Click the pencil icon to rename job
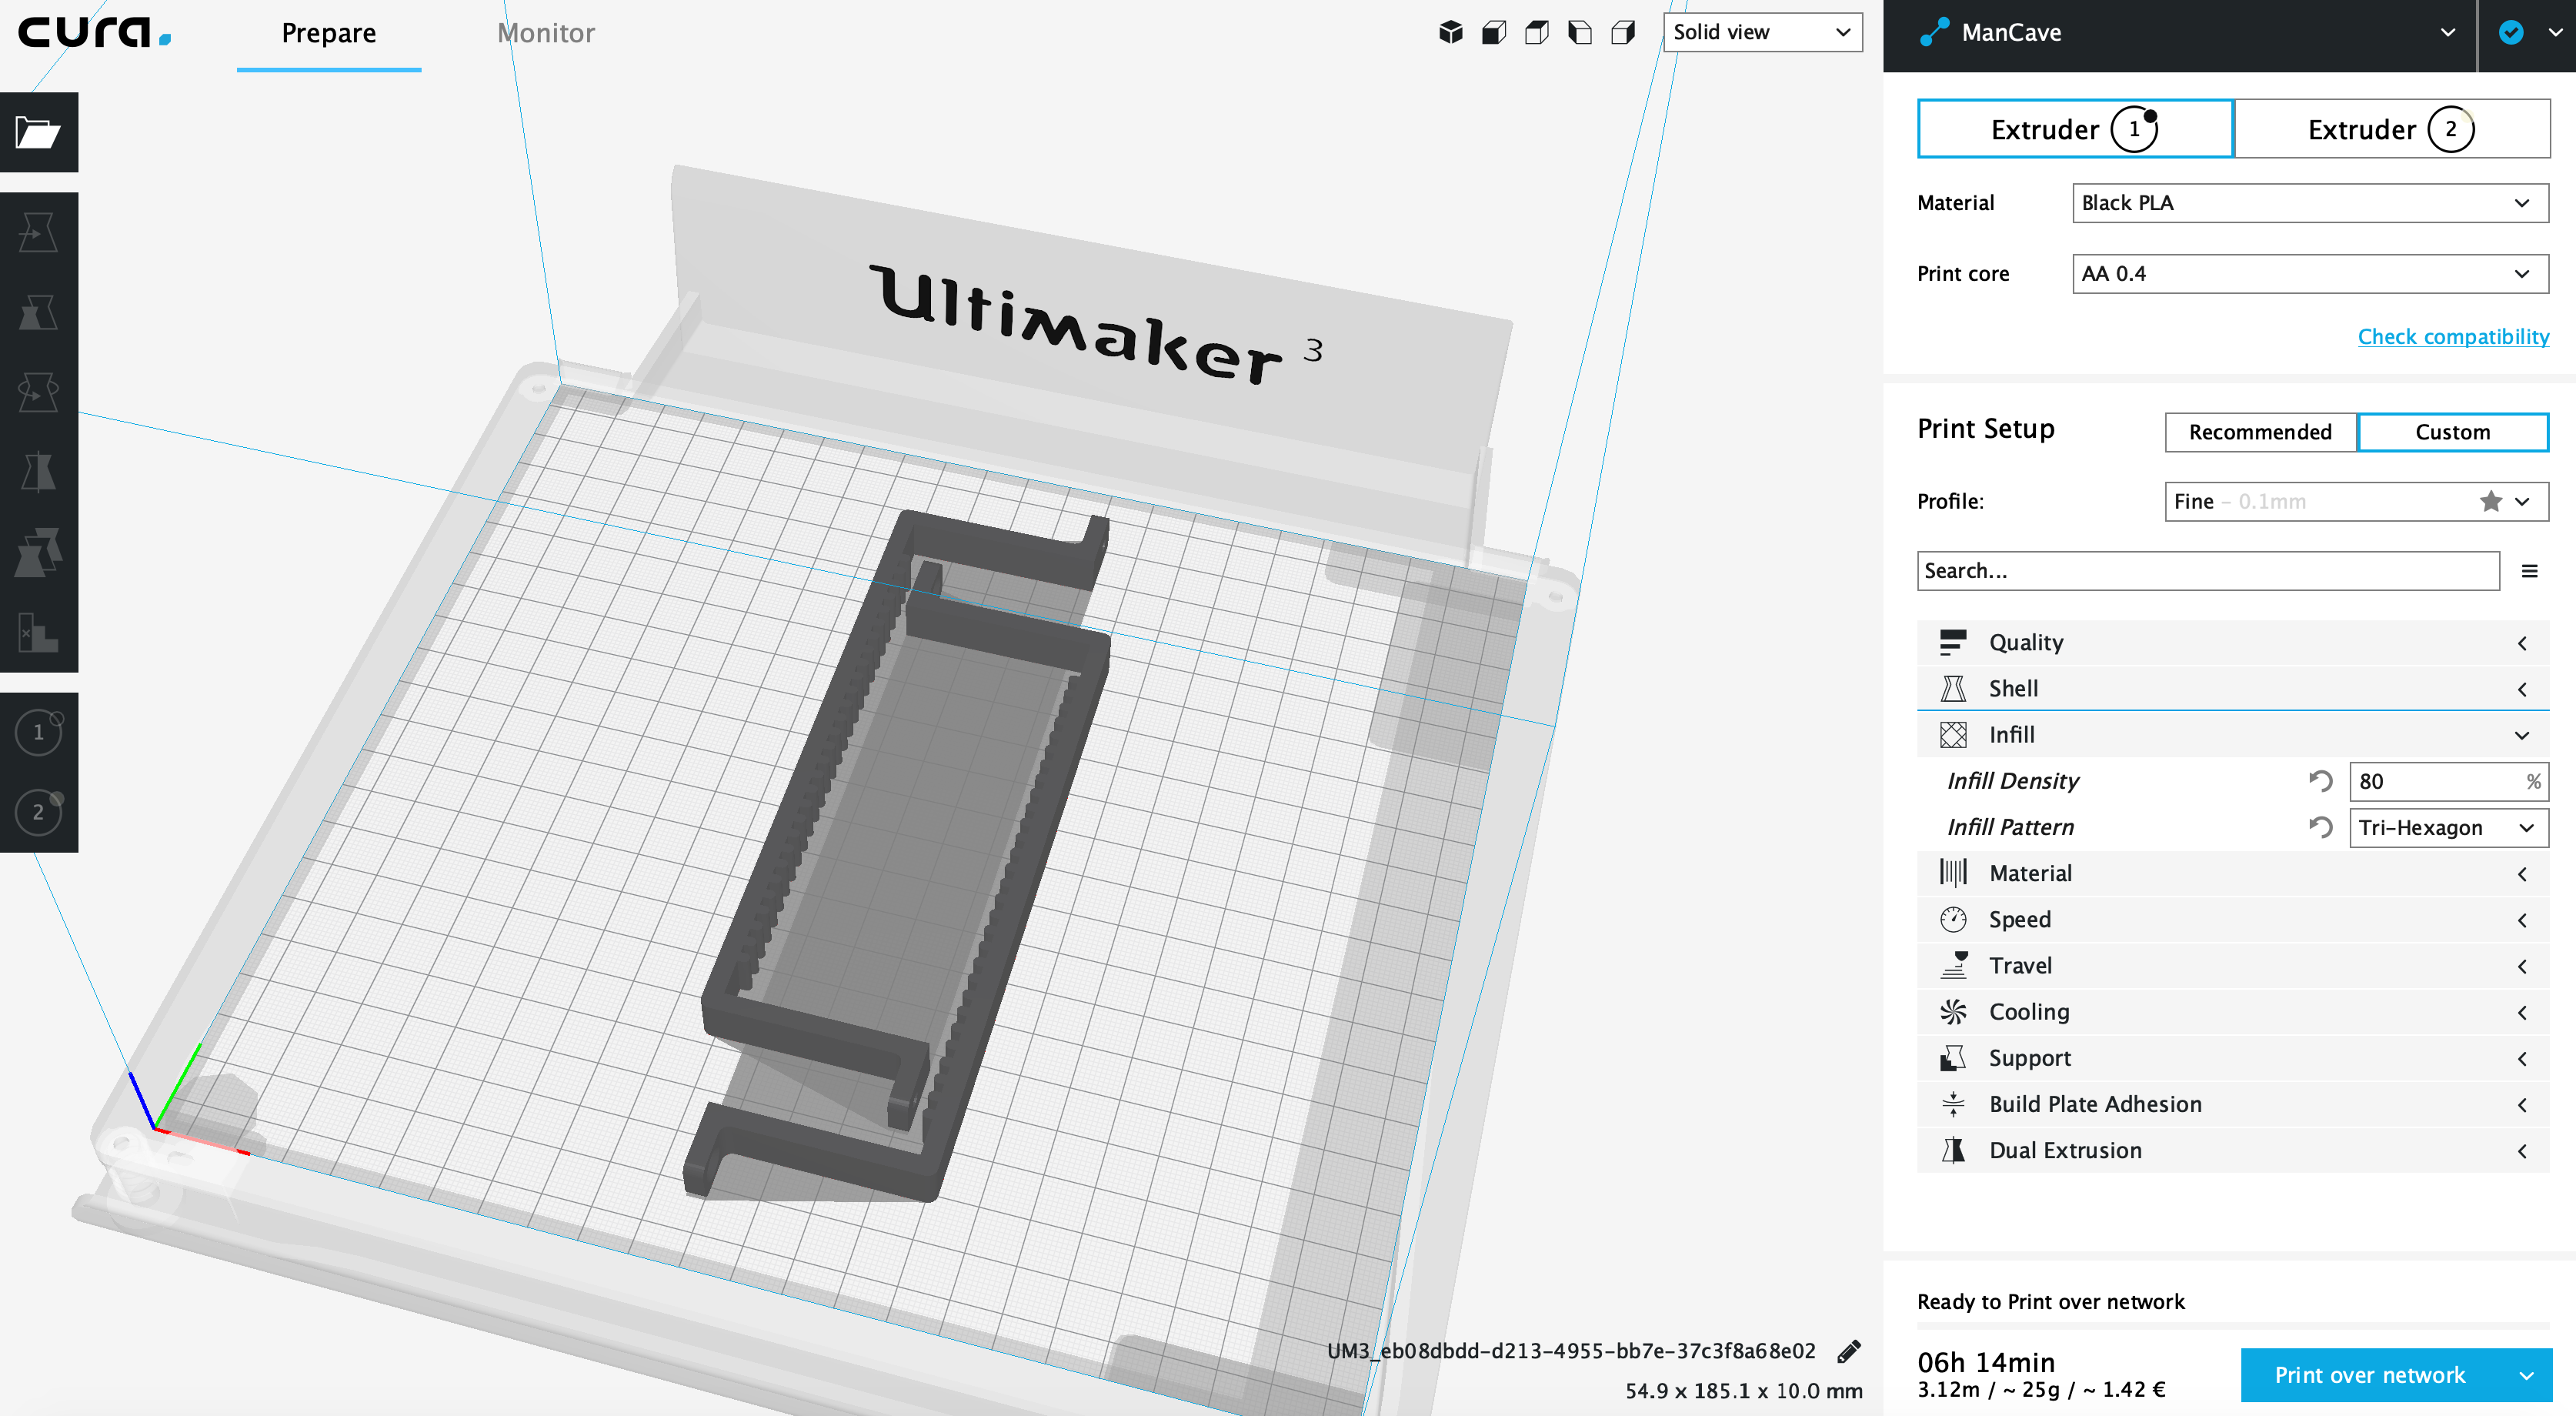Viewport: 2576px width, 1416px height. (x=1849, y=1351)
